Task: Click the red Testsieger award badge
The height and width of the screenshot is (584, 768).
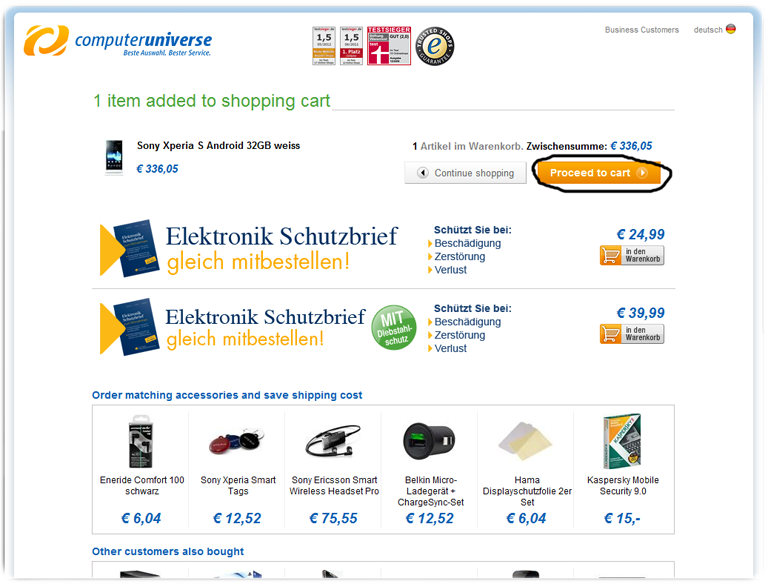Action: click(x=389, y=46)
